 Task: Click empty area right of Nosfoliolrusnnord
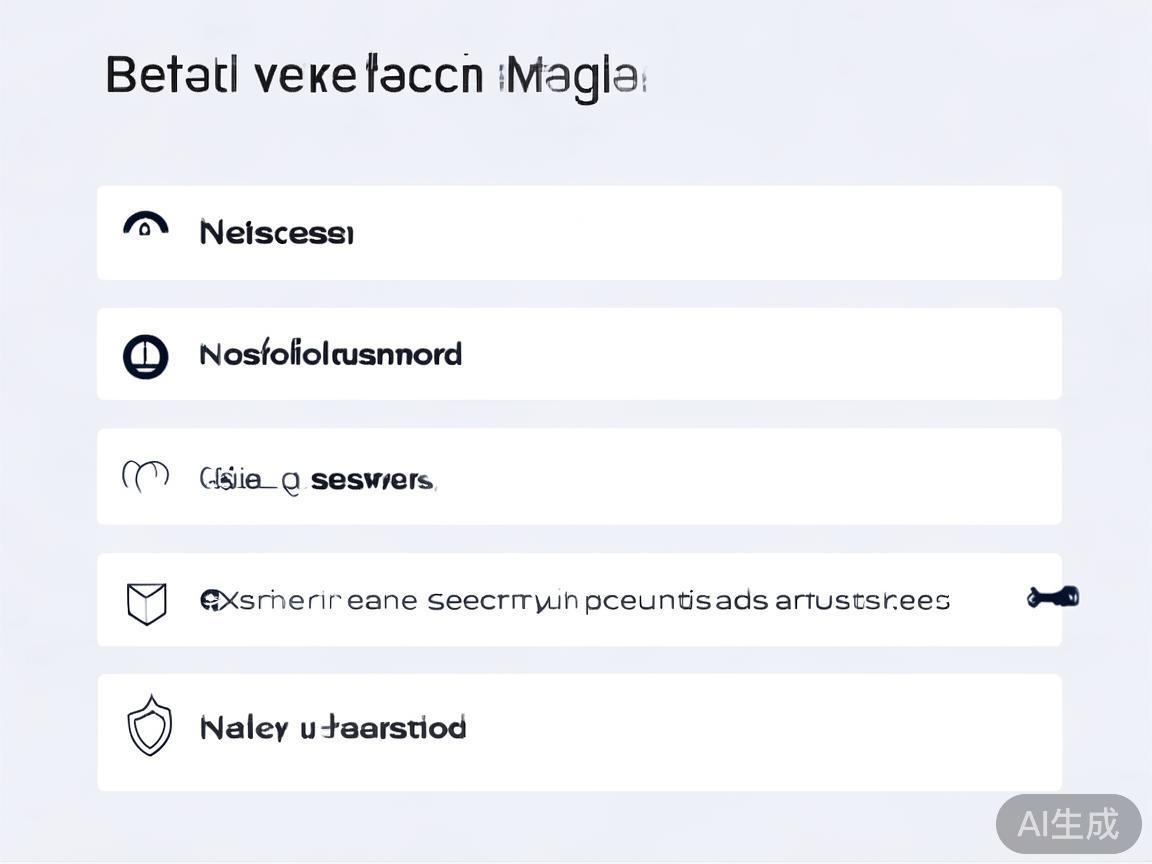(x=750, y=355)
